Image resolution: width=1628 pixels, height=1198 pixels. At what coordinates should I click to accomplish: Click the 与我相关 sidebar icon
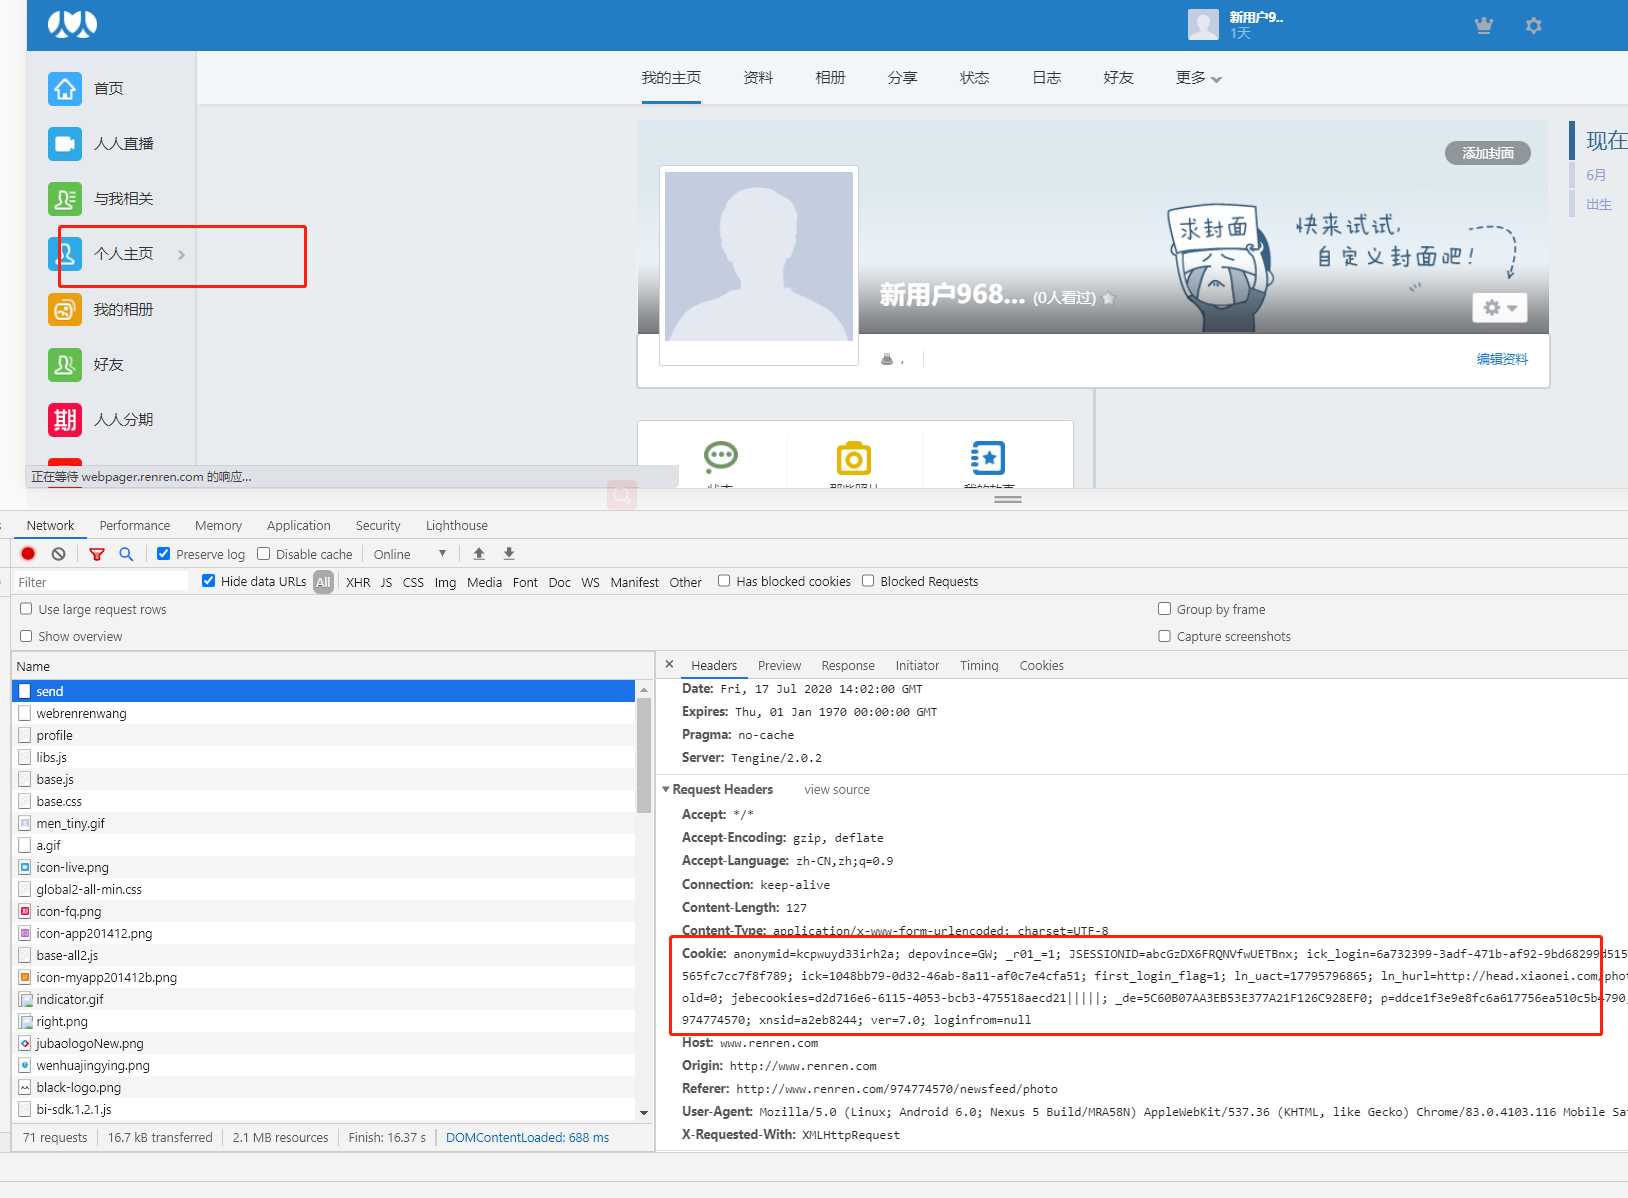pos(65,199)
